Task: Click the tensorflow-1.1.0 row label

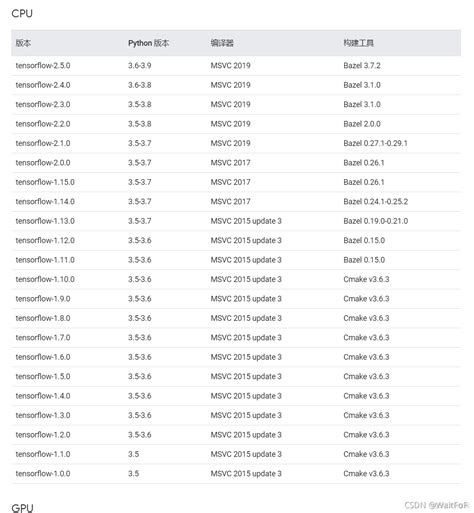Action: 43,454
